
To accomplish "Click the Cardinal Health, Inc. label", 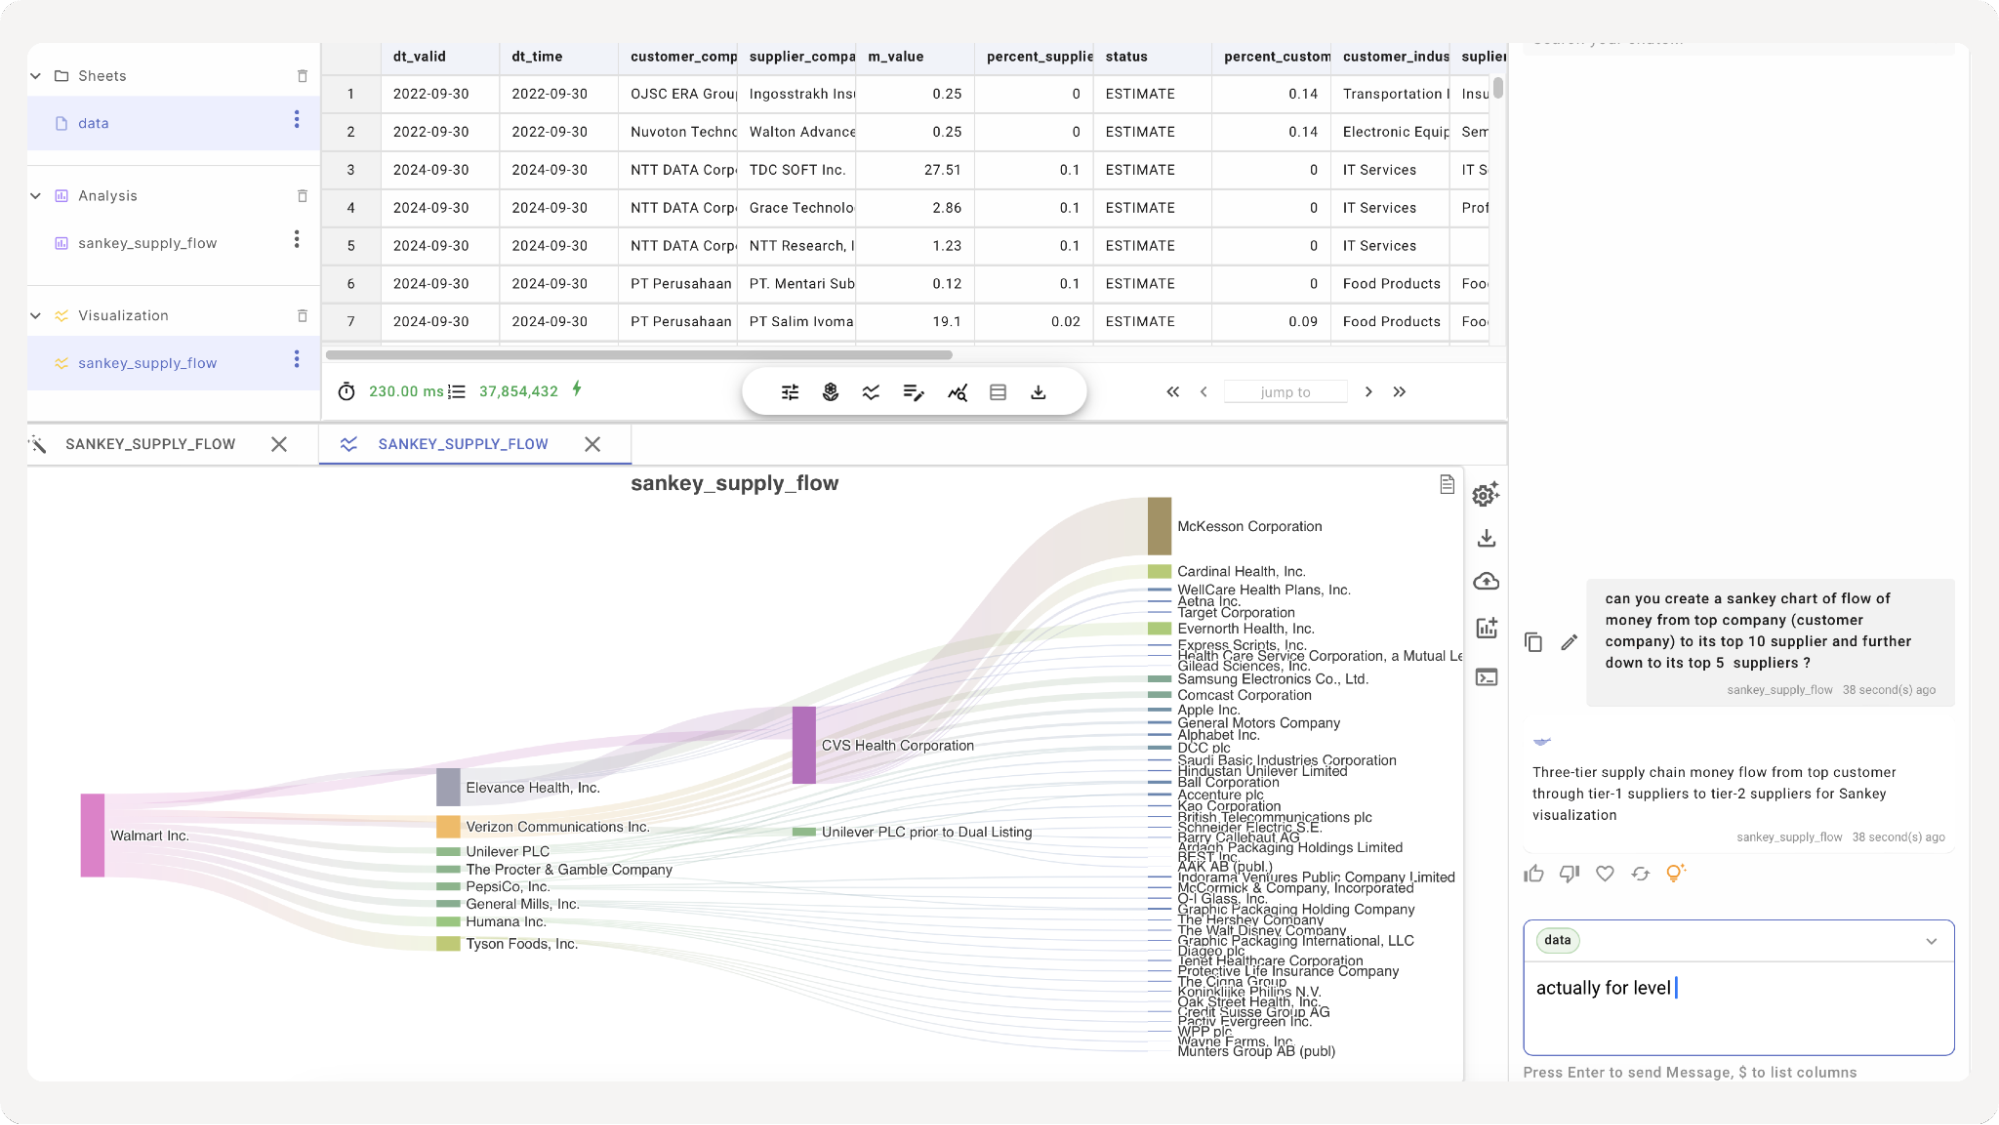I will pos(1241,572).
